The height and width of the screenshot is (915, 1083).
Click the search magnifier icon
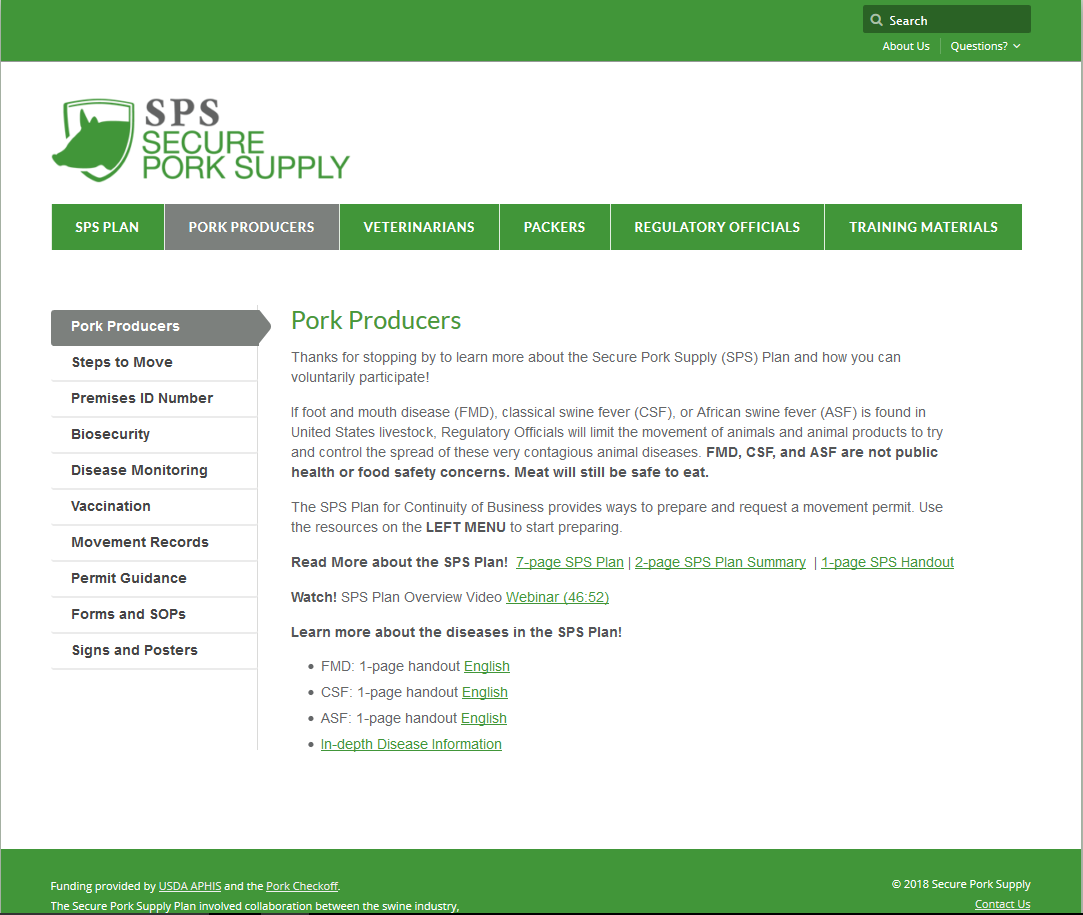(x=876, y=20)
